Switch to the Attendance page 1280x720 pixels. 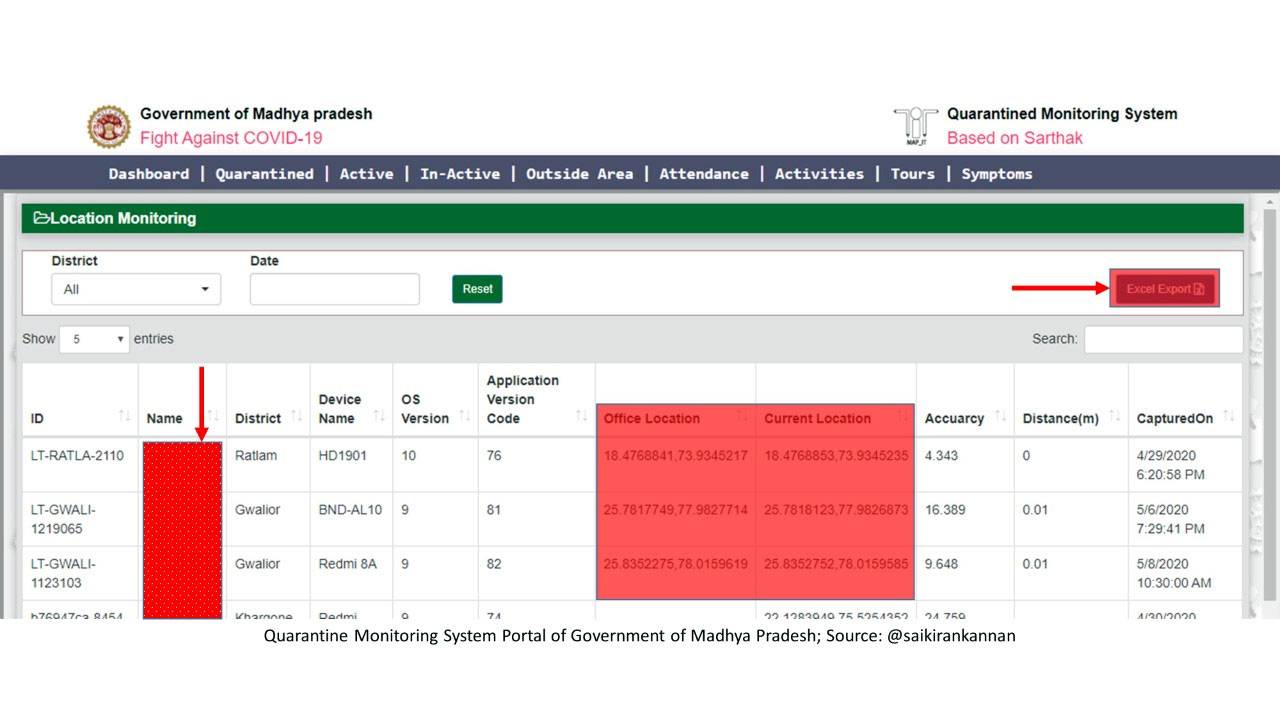pos(703,174)
